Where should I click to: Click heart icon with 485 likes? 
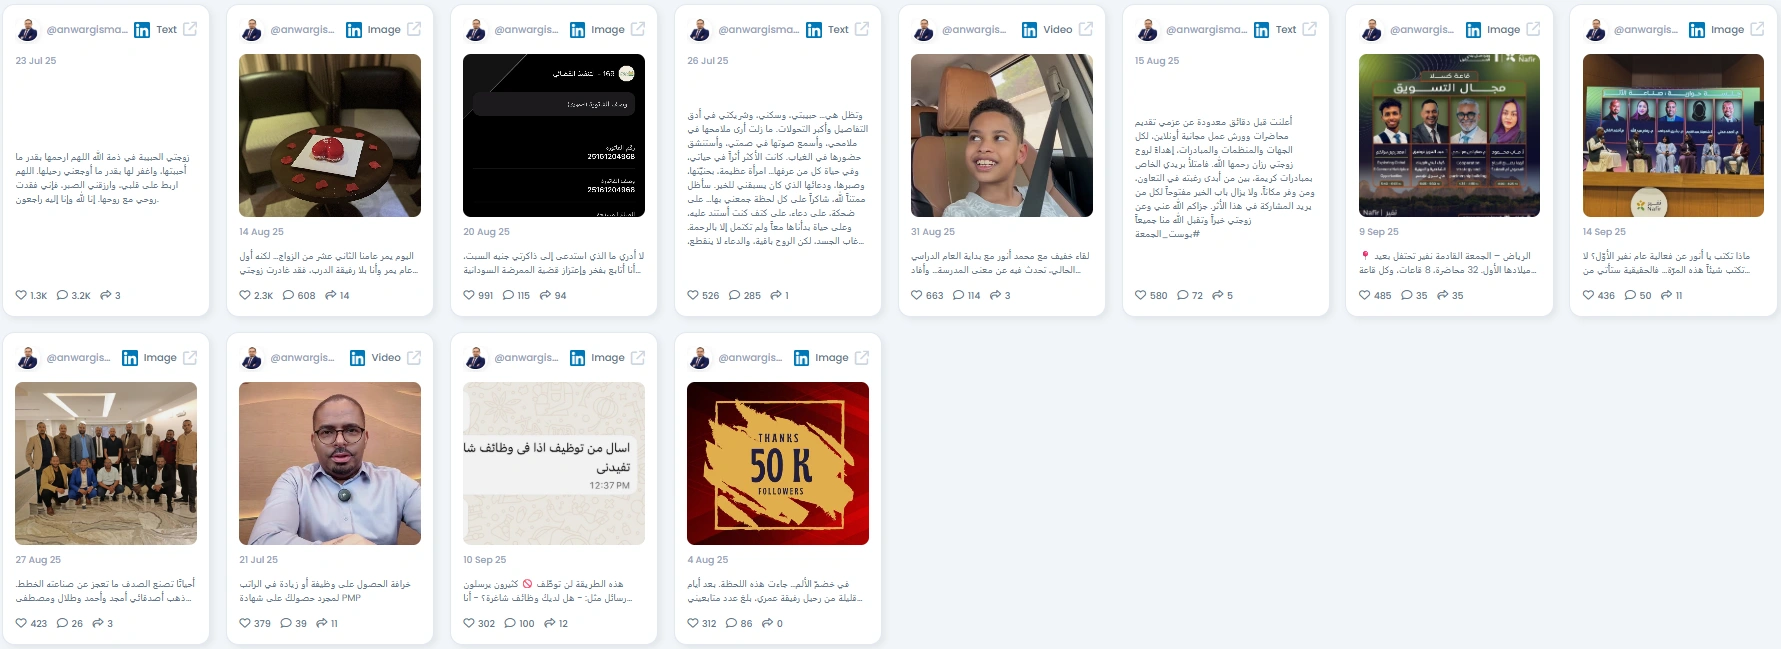click(1365, 295)
